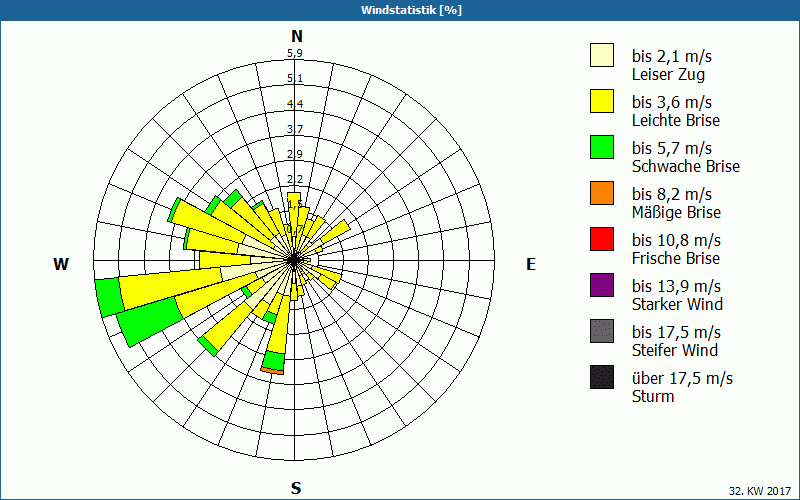Click the 'E' compass label
The height and width of the screenshot is (500, 800).
[x=531, y=264]
